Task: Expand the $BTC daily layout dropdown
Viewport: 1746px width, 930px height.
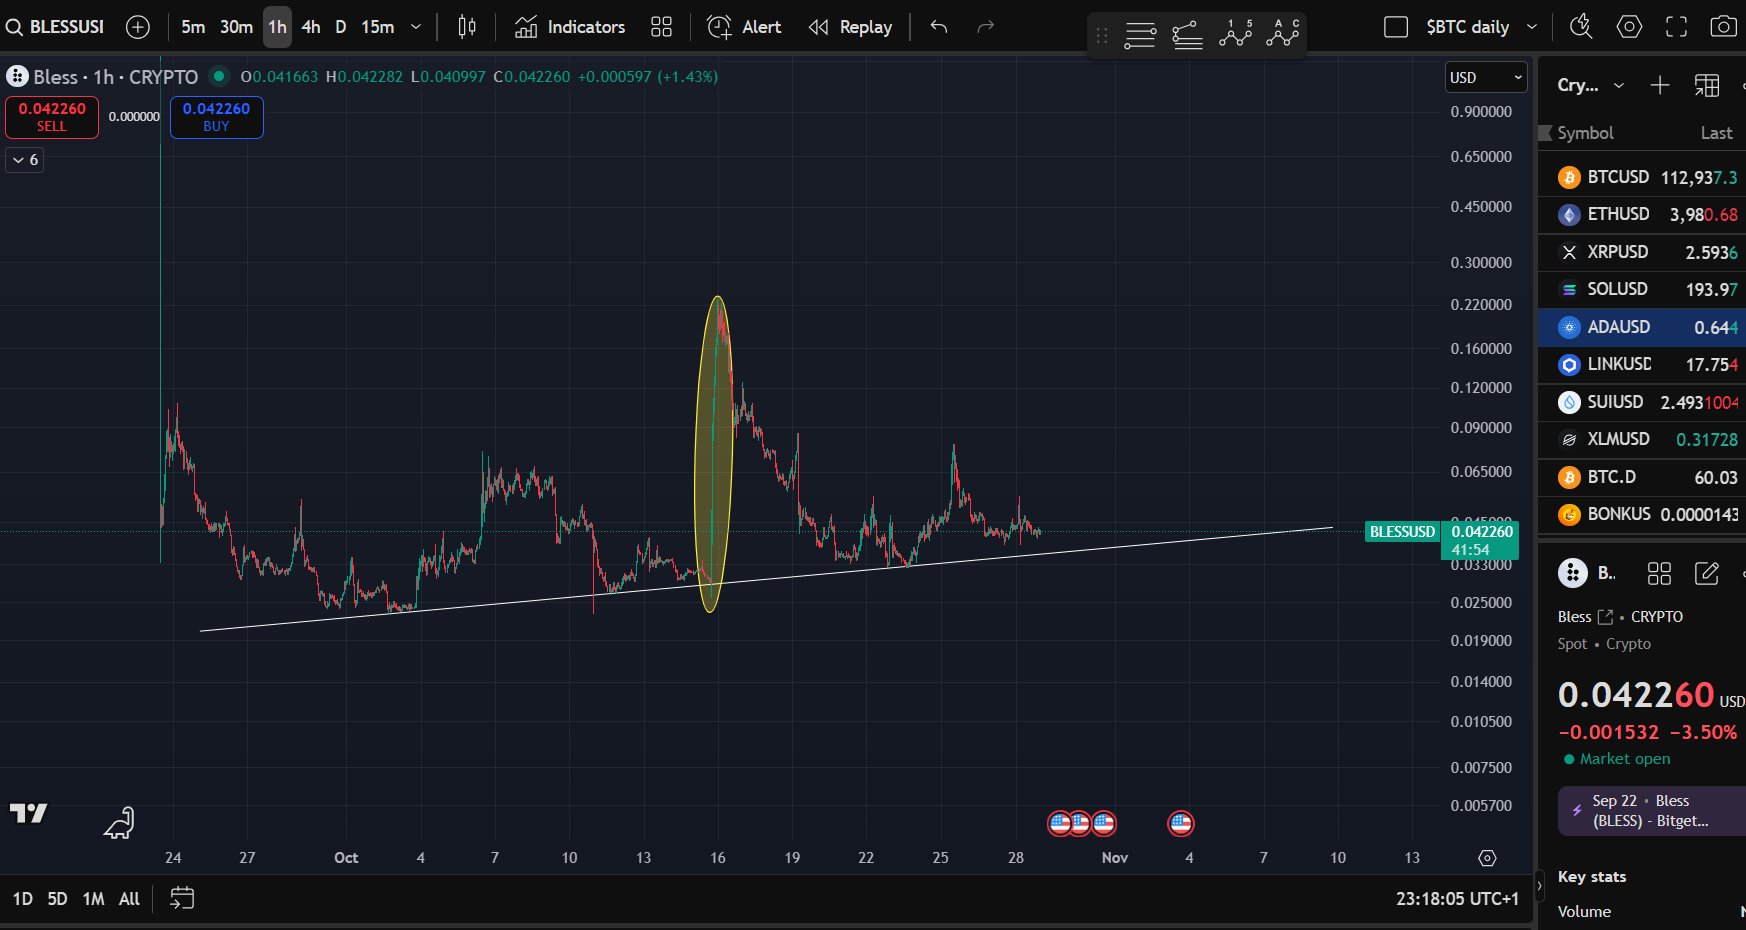Action: point(1531,27)
